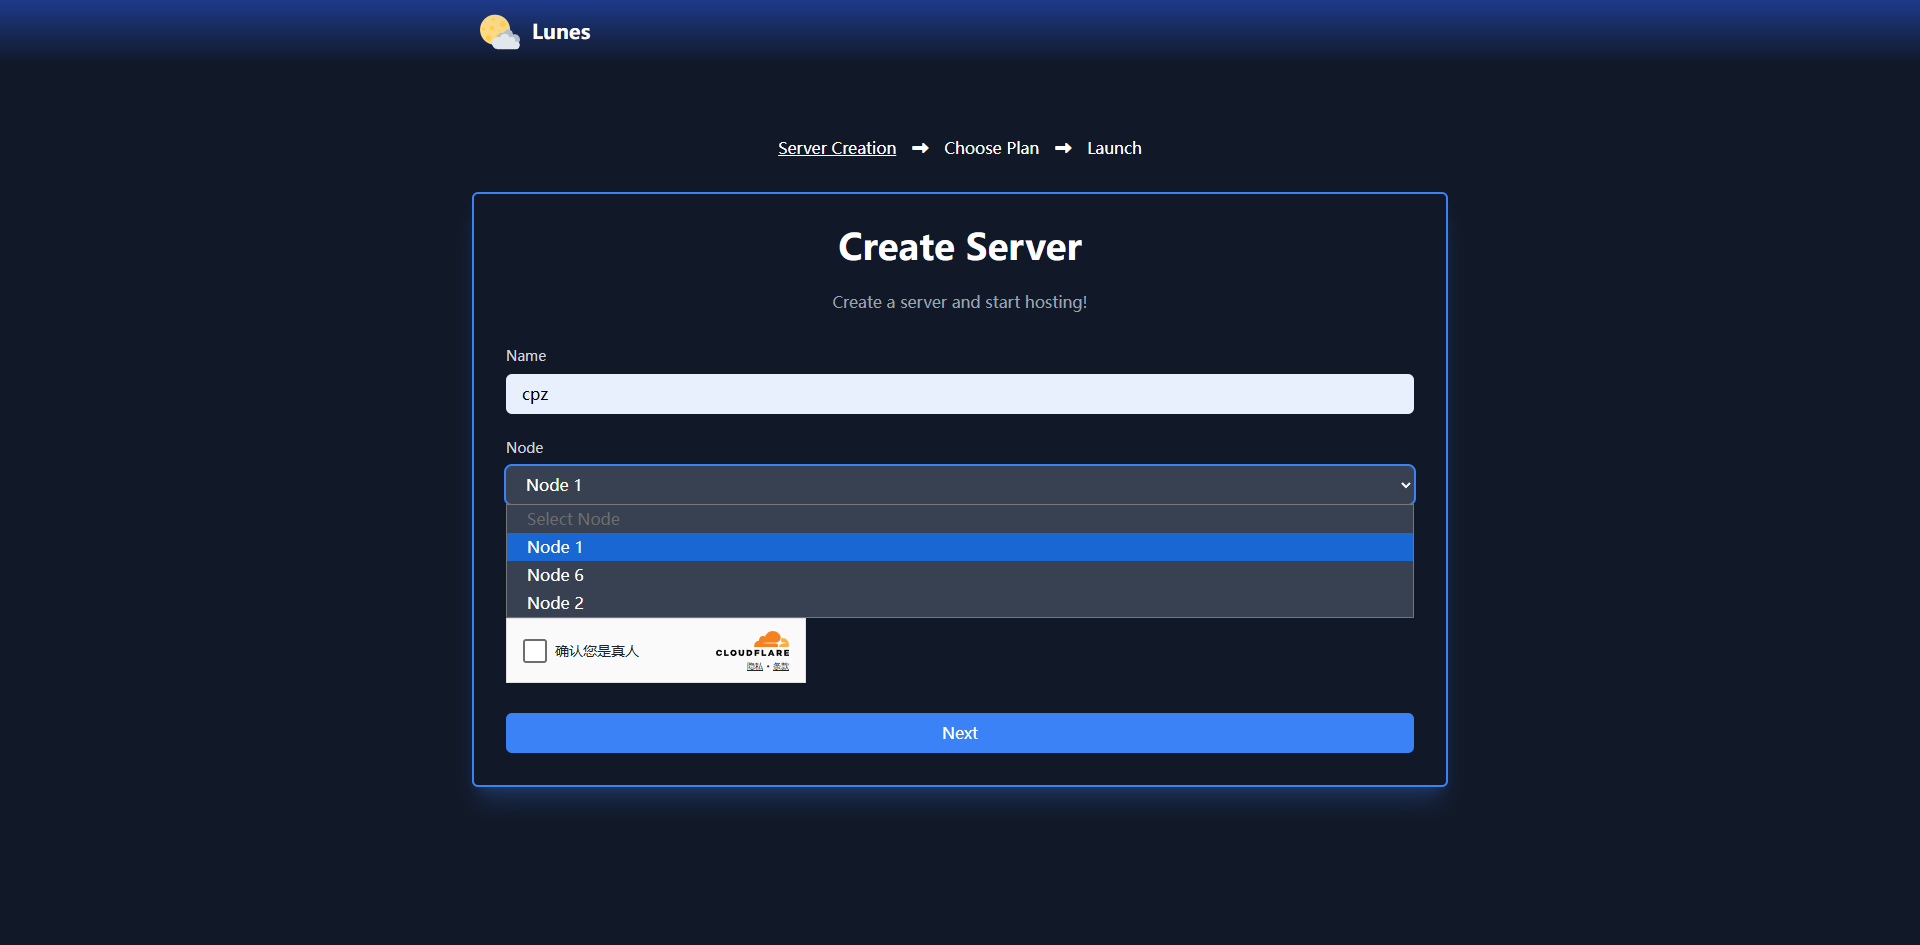
Task: Click the 确认您是真人 checkbox label
Action: tap(597, 651)
